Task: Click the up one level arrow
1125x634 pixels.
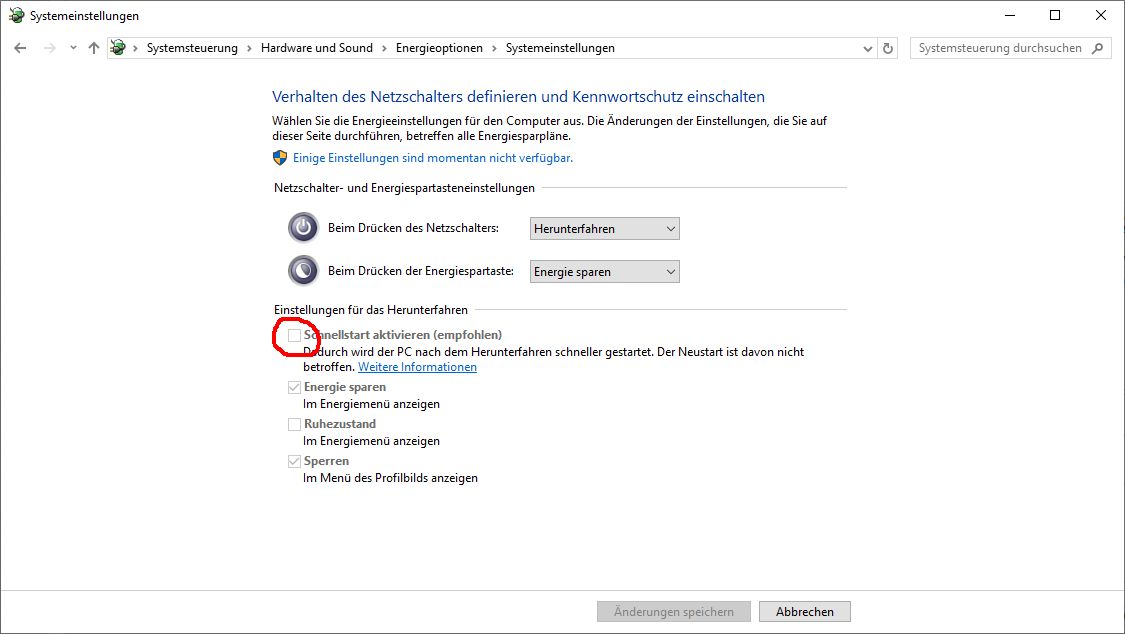Action: click(x=93, y=47)
